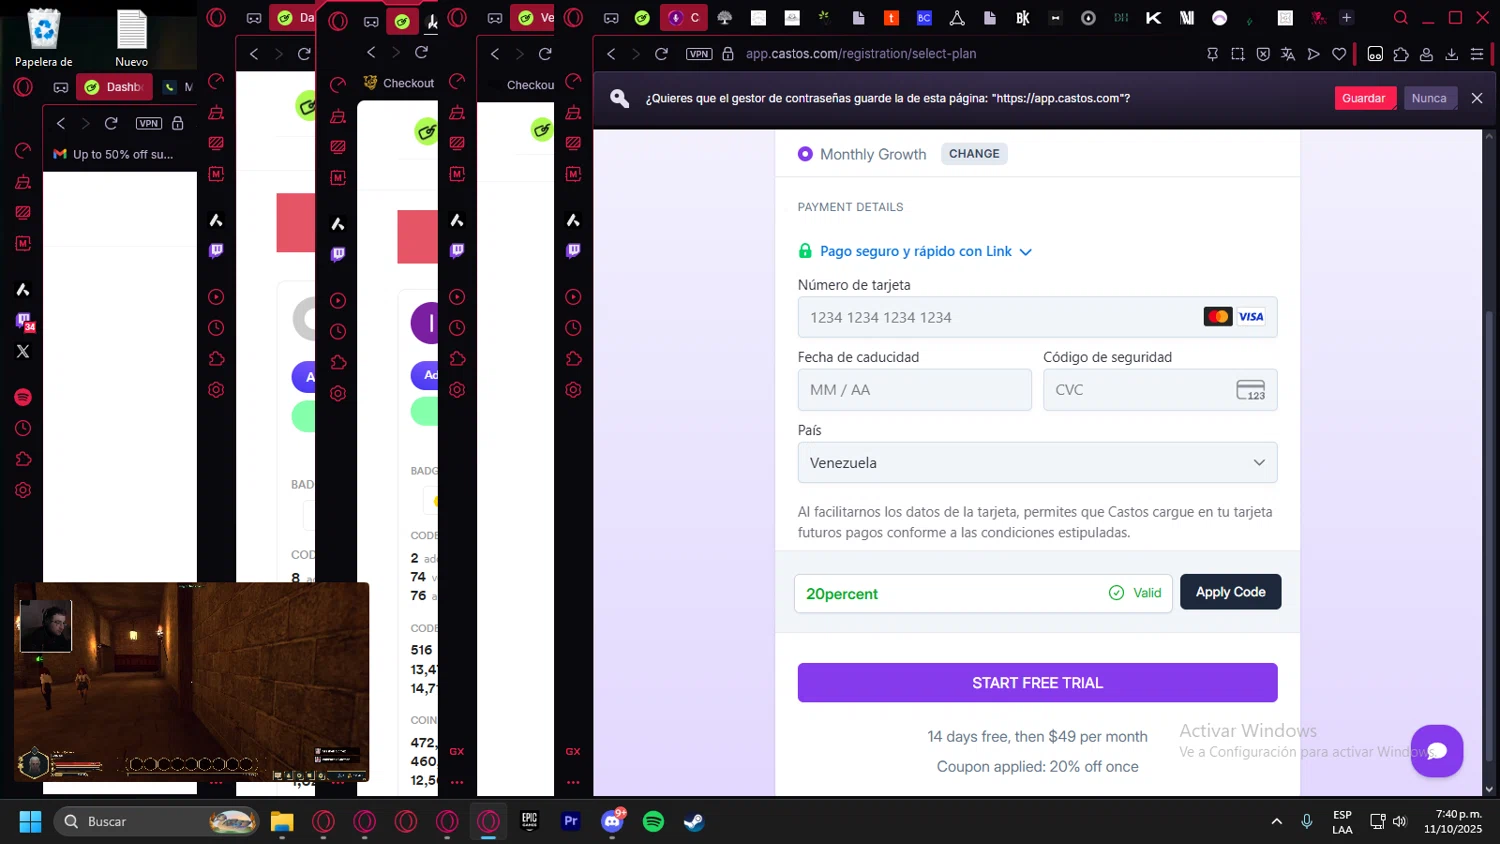1500x844 pixels.
Task: Click the Buscar taskbar search box
Action: [x=156, y=821]
